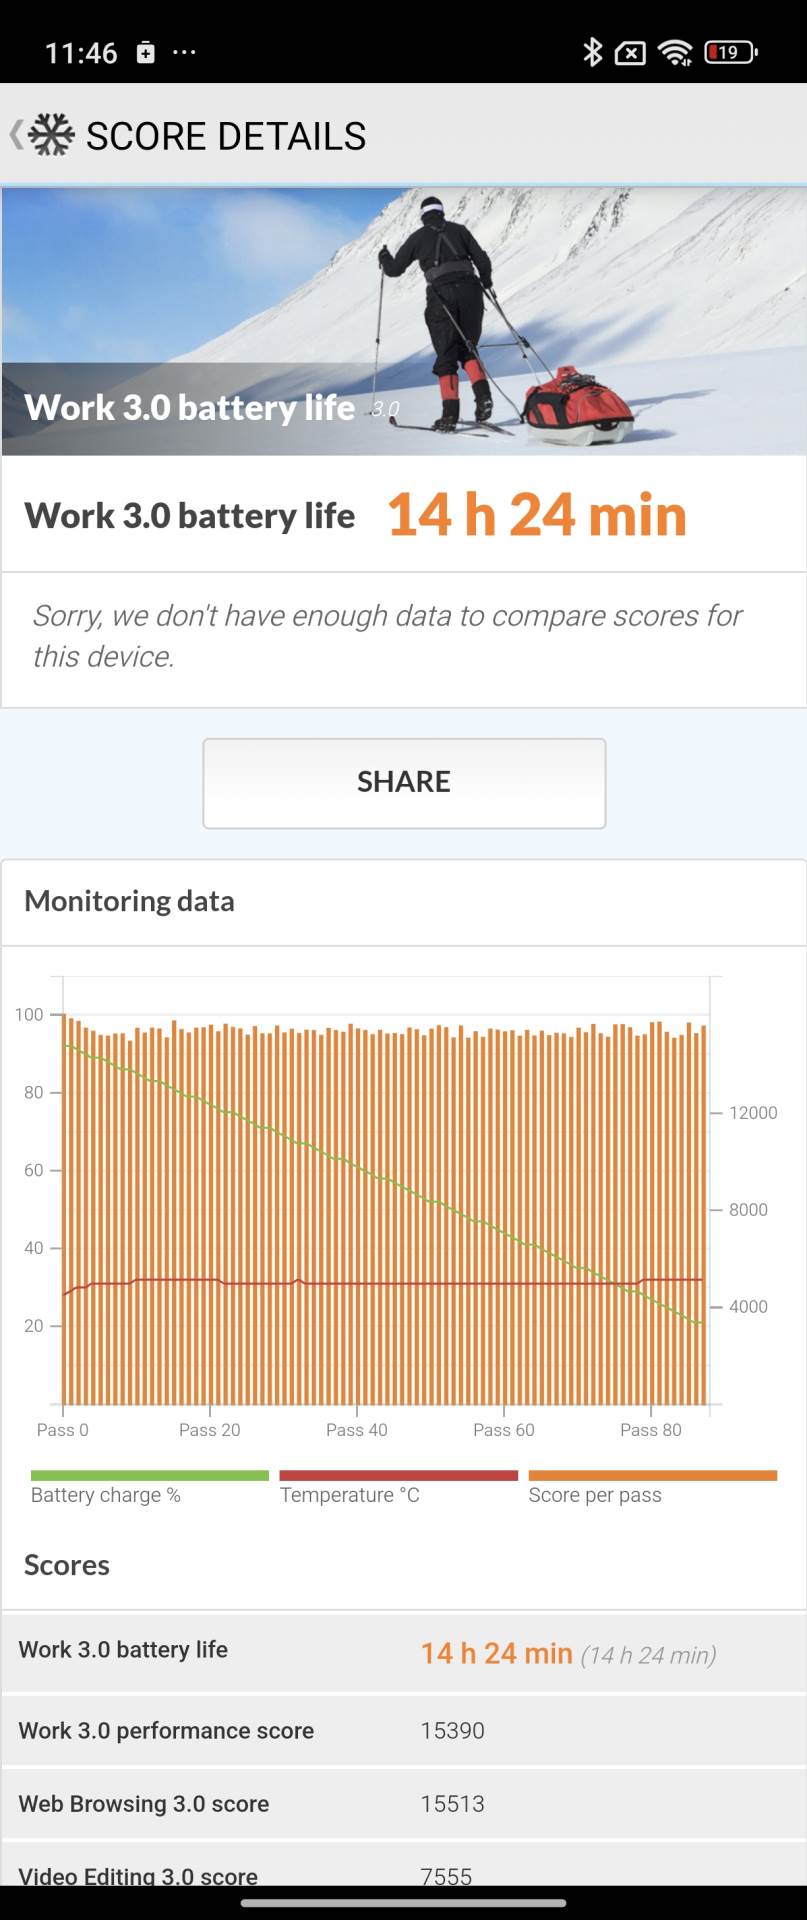Tap the data saver icon in status bar
Screen dimensions: 807x1920
(628, 52)
